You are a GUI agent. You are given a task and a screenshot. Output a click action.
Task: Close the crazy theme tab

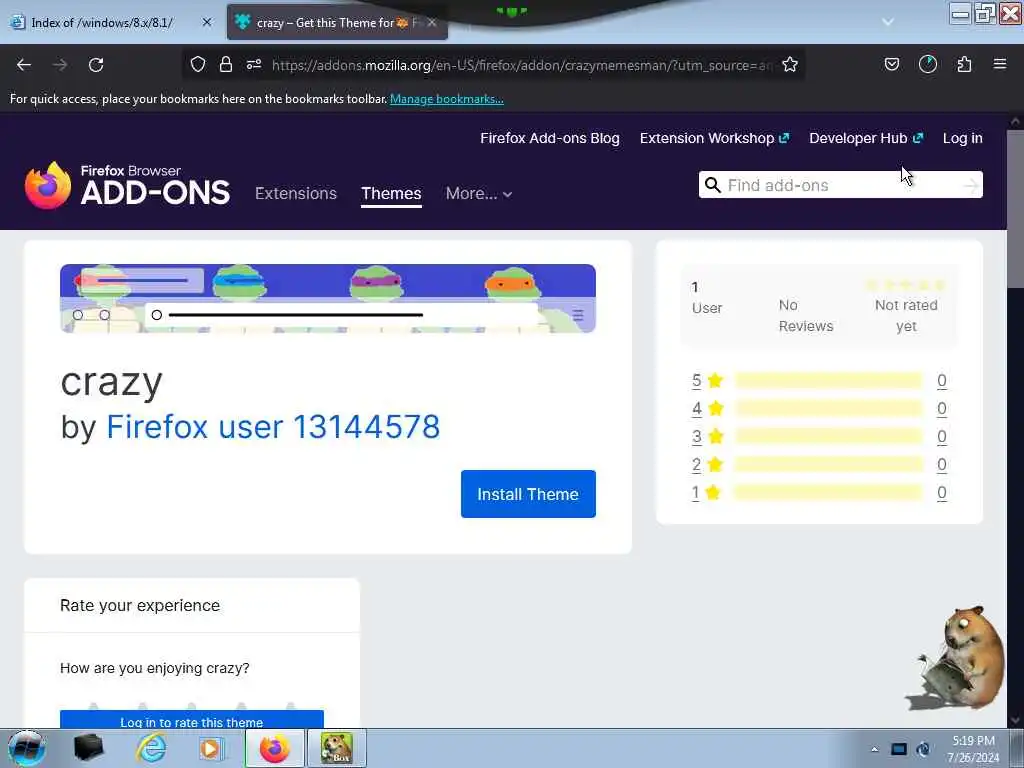[x=432, y=23]
